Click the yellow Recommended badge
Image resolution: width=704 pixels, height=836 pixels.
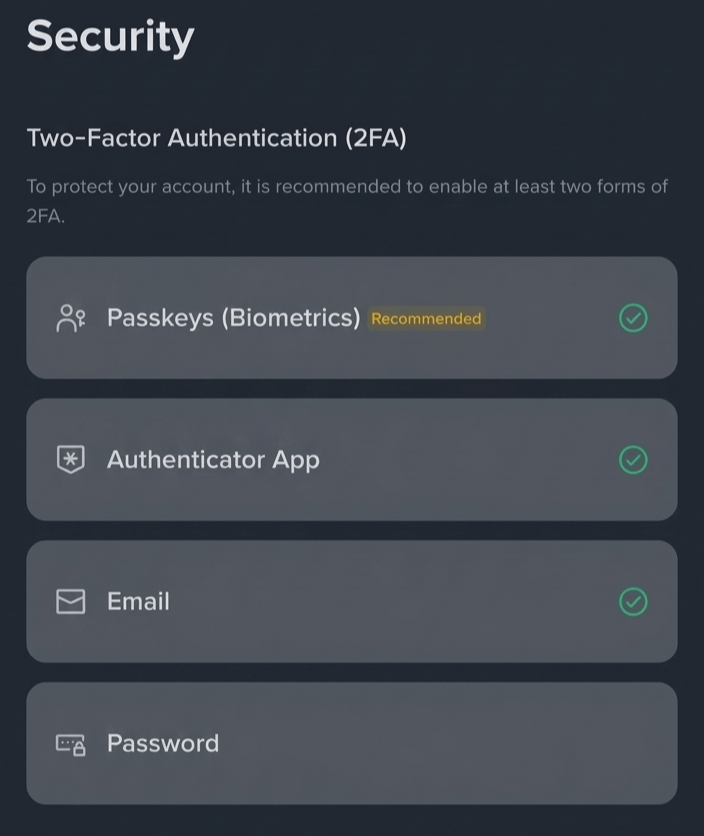426,318
